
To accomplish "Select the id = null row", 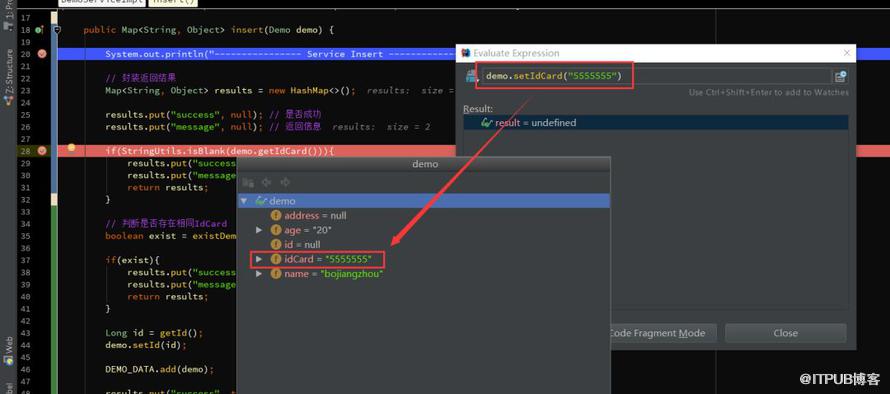I will click(x=423, y=245).
